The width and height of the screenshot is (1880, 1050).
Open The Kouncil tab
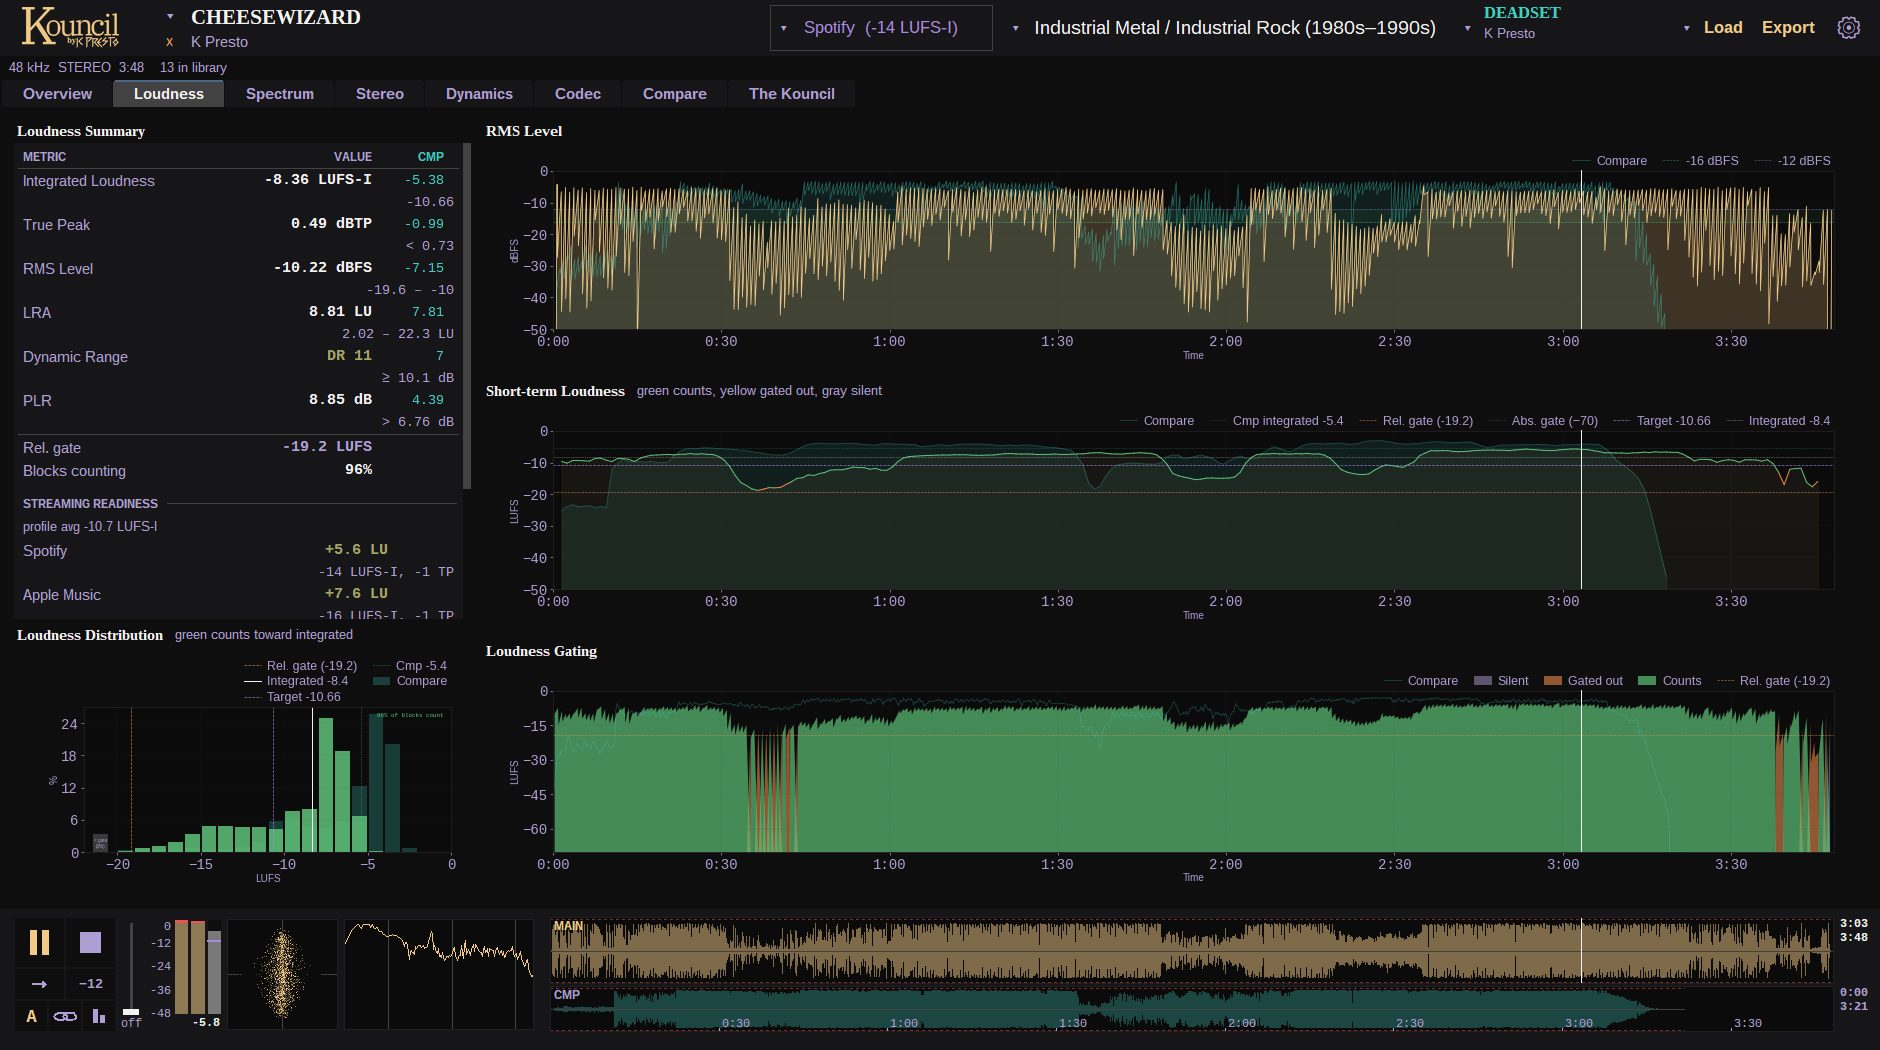pyautogui.click(x=792, y=94)
